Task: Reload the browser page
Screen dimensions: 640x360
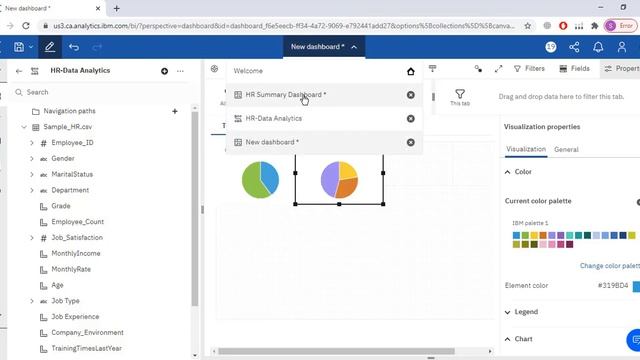Action: click(26, 26)
